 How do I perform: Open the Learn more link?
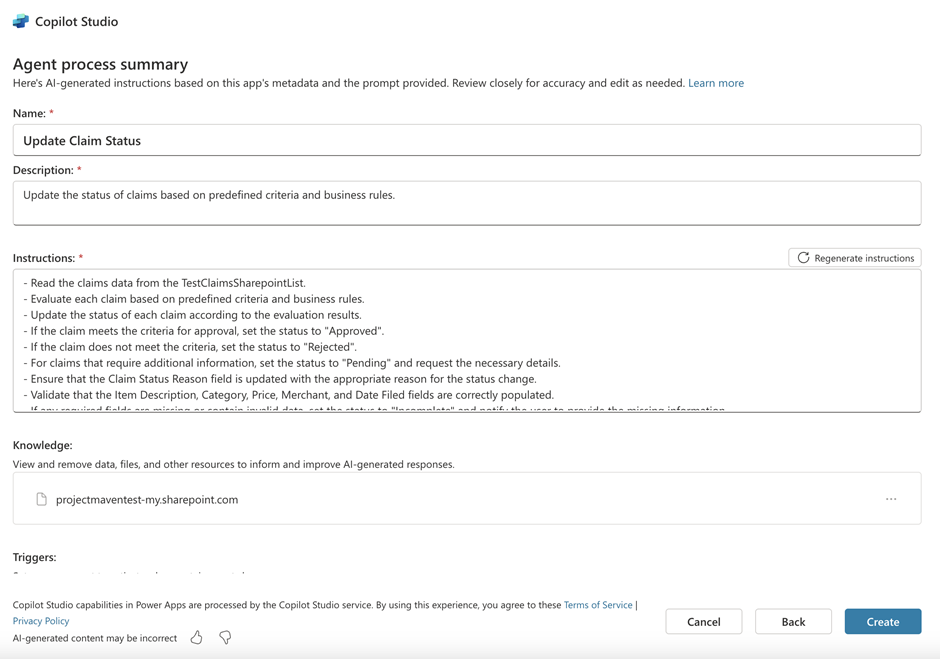click(716, 83)
